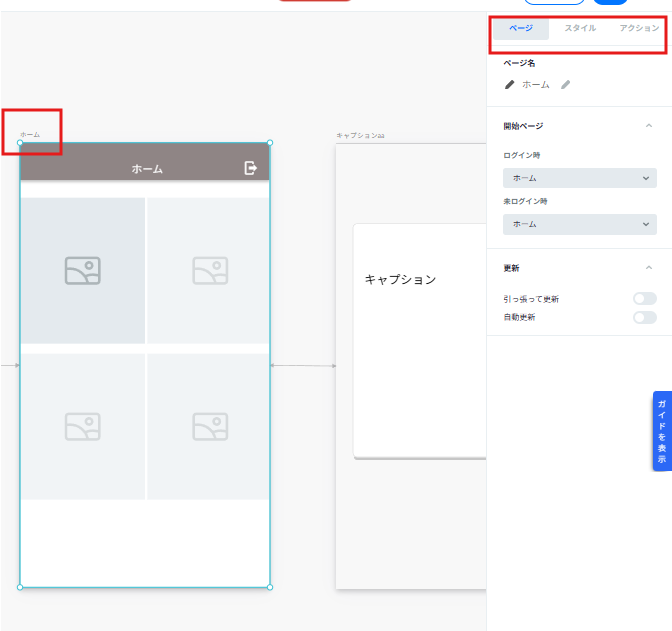Select the キャプション text element

pyautogui.click(x=400, y=279)
